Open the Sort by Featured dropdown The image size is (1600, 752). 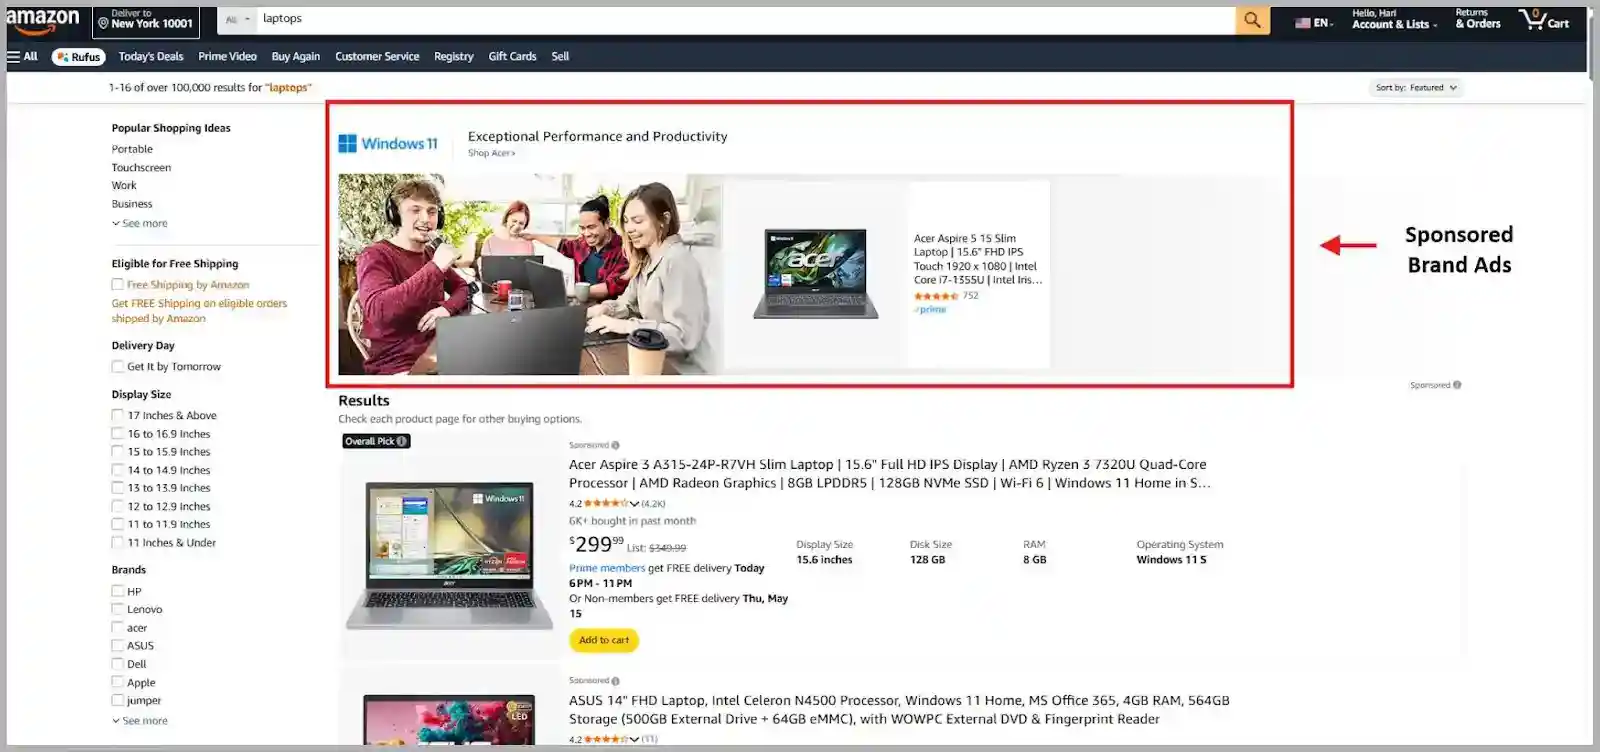(1416, 88)
